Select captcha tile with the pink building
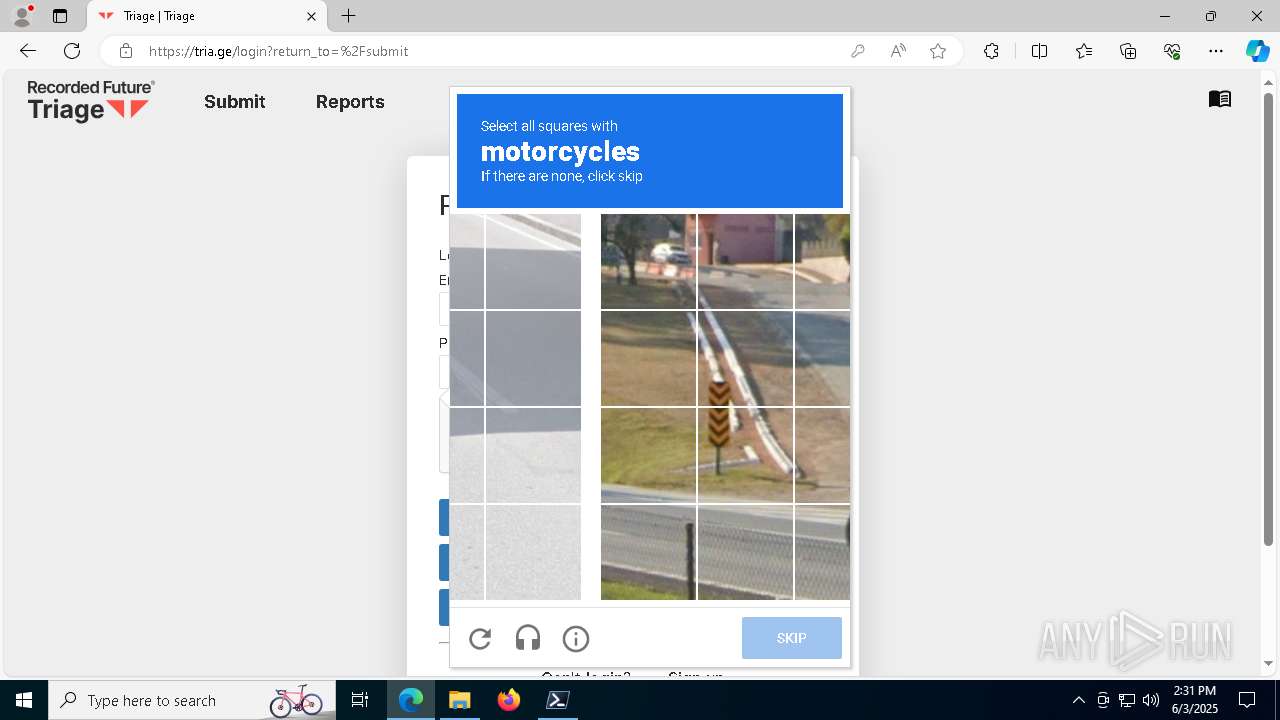The image size is (1280, 720). (745, 261)
